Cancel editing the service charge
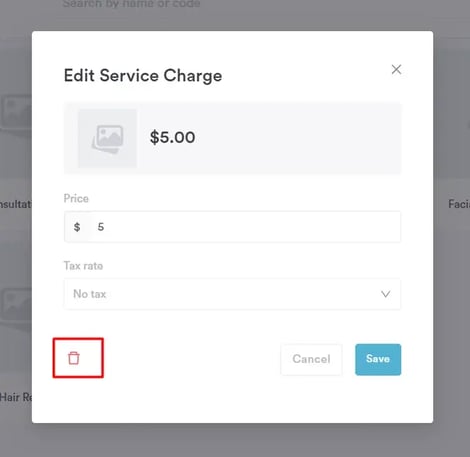 point(311,359)
